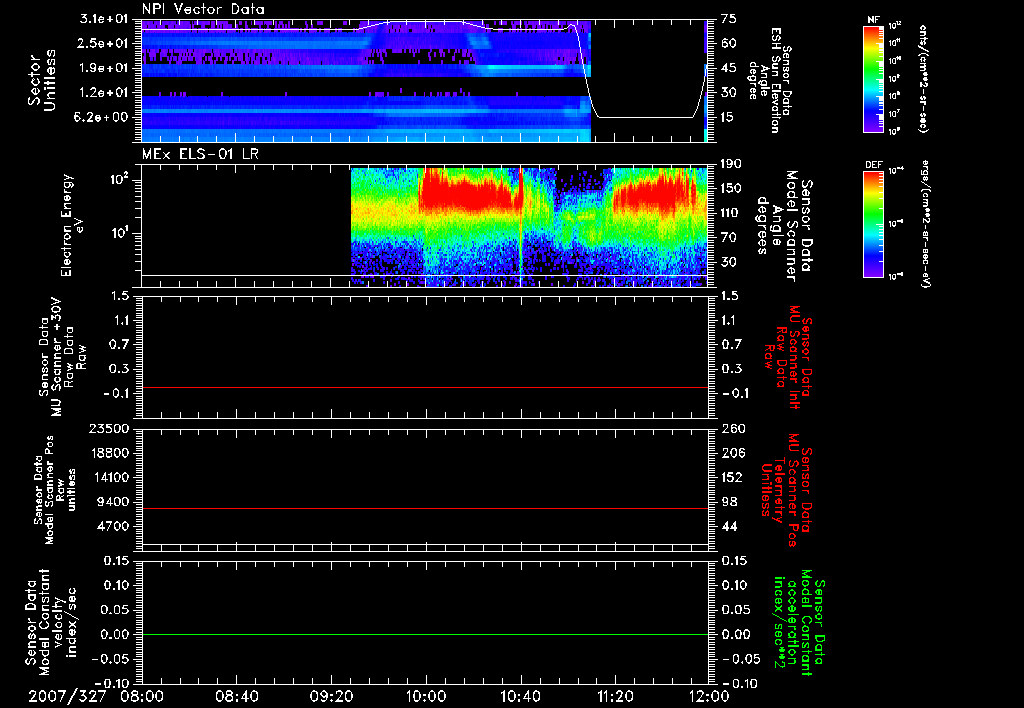Click the green line in velocity panel
Screen dimensions: 1024x708
[425, 634]
